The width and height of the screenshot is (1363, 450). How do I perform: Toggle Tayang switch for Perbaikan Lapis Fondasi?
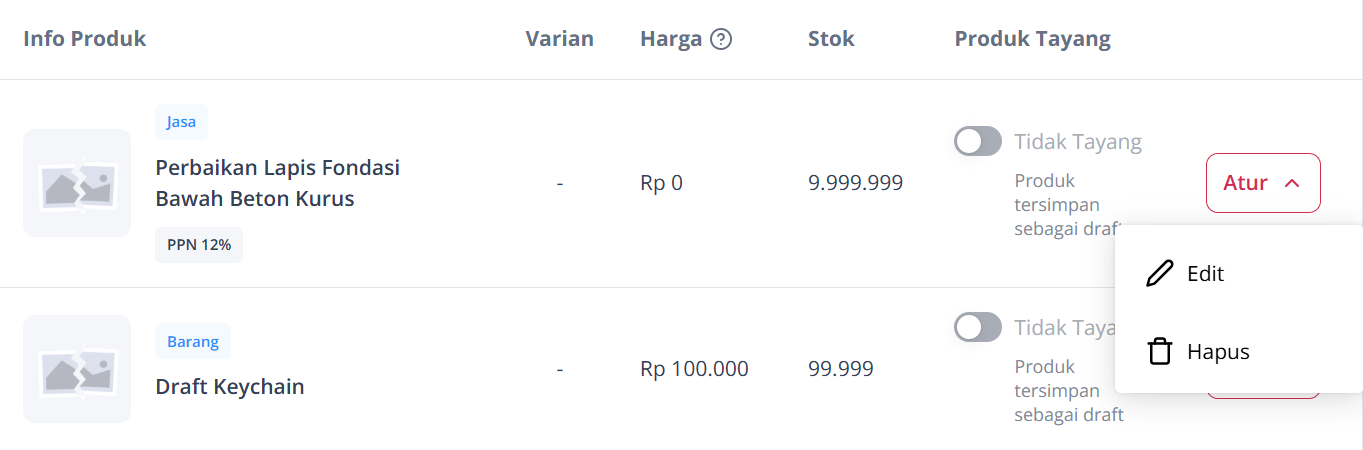coord(977,142)
